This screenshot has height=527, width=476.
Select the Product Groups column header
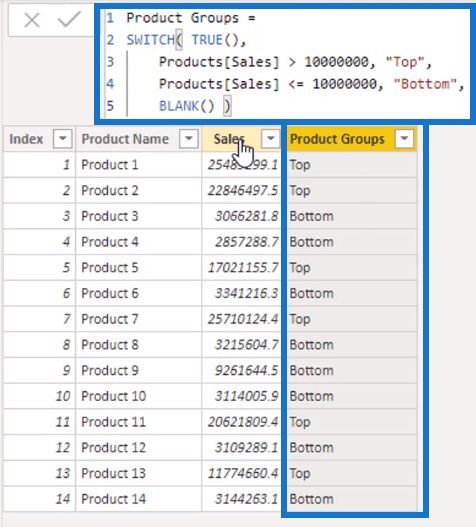352,139
